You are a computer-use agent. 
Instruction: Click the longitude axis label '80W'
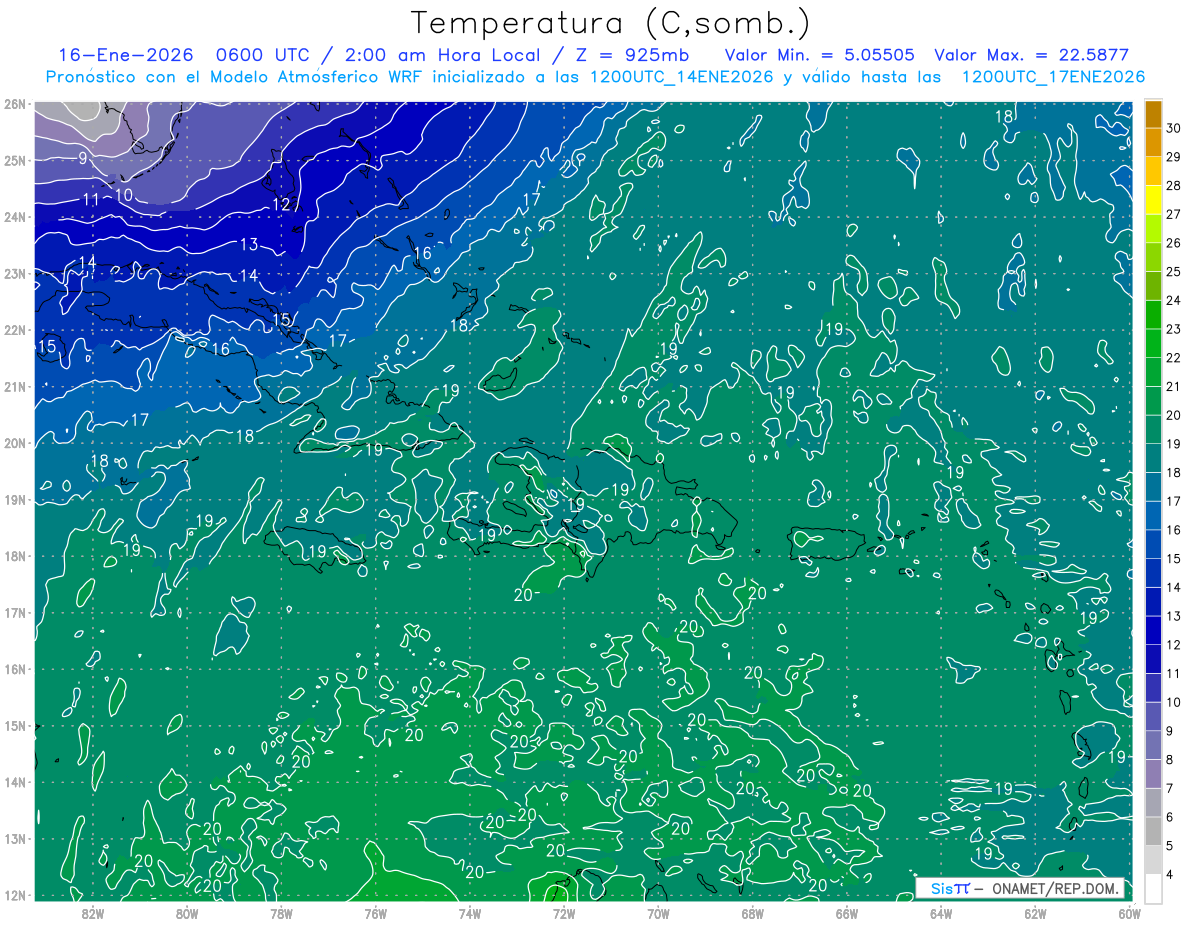187,913
